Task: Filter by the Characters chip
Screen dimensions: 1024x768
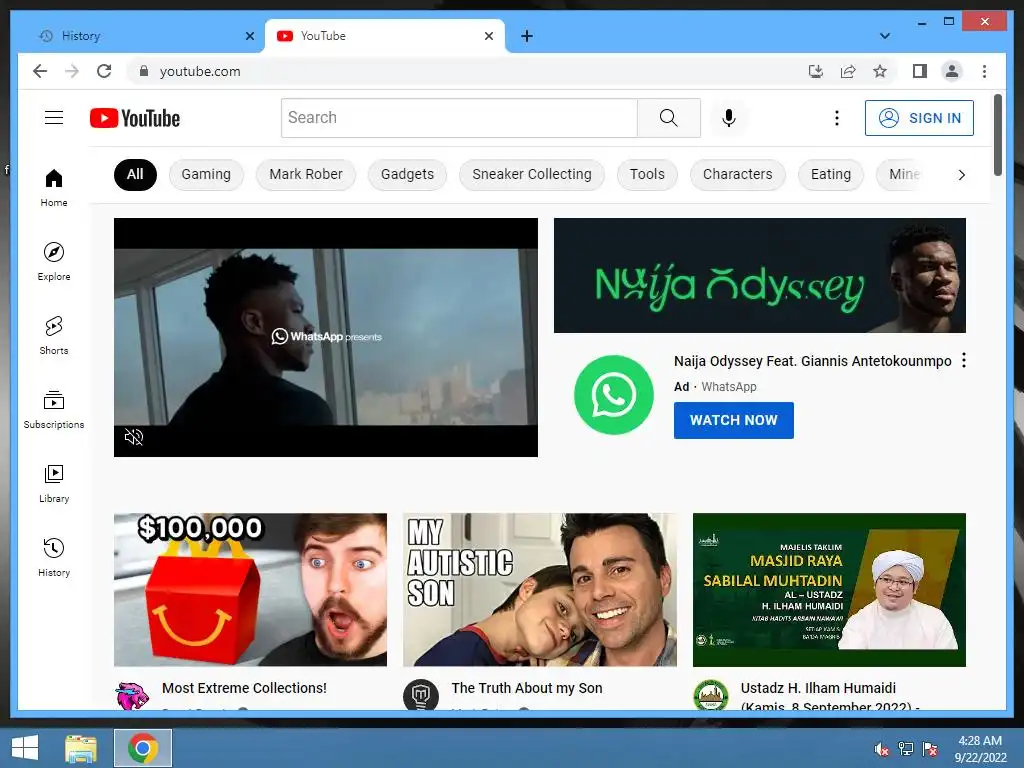Action: click(x=737, y=174)
